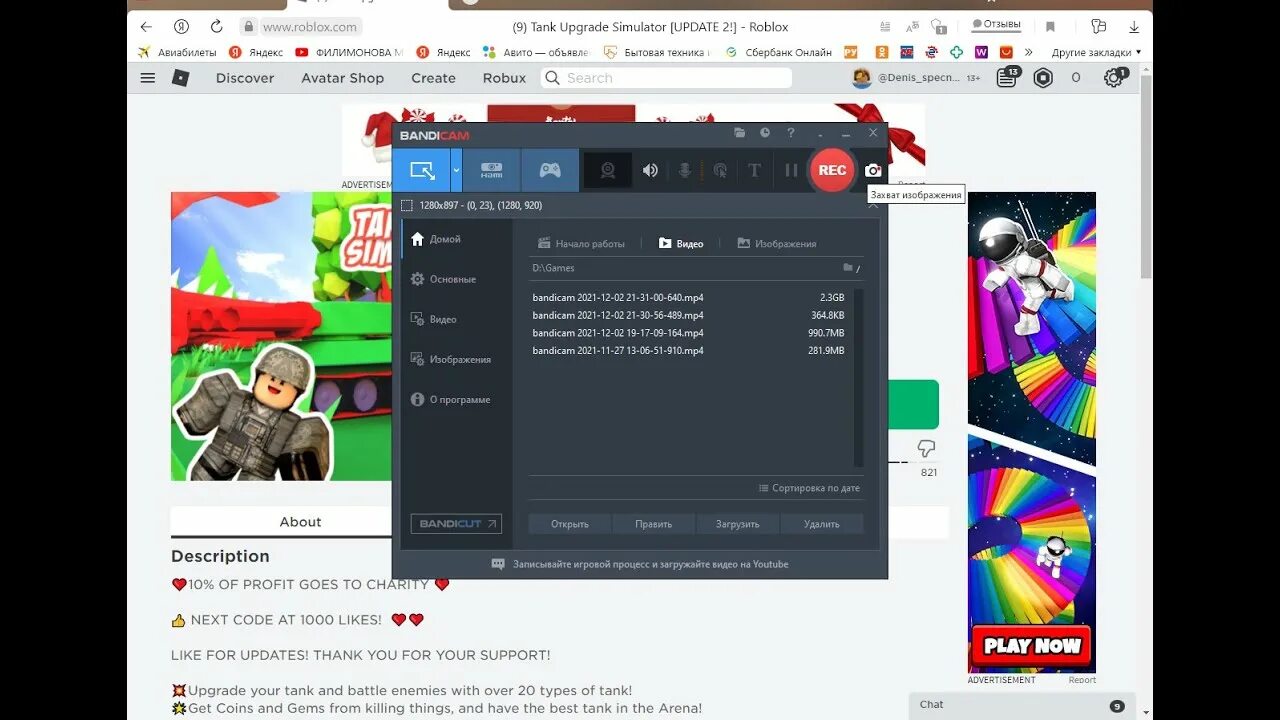Click the dislike thumbs-down icon
The width and height of the screenshot is (1280, 720).
(x=926, y=449)
